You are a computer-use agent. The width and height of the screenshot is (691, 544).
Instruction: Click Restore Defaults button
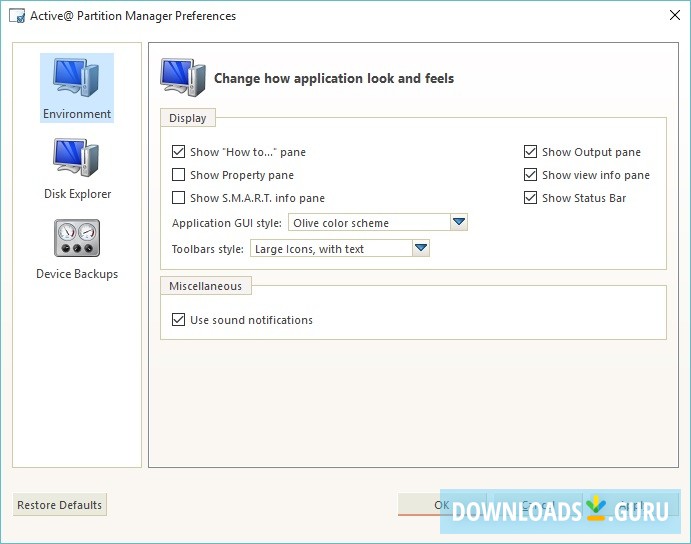(x=59, y=504)
